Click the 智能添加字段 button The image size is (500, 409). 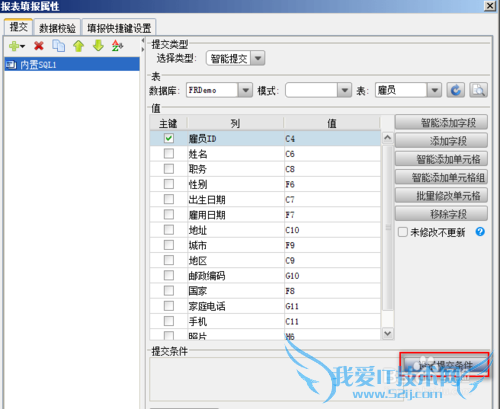[x=441, y=123]
